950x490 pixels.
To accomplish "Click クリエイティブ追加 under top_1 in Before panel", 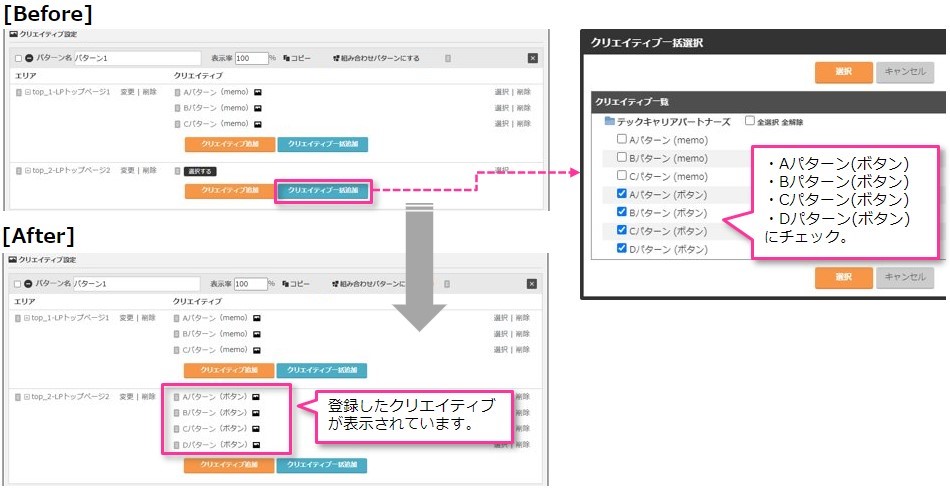I will pyautogui.click(x=230, y=144).
